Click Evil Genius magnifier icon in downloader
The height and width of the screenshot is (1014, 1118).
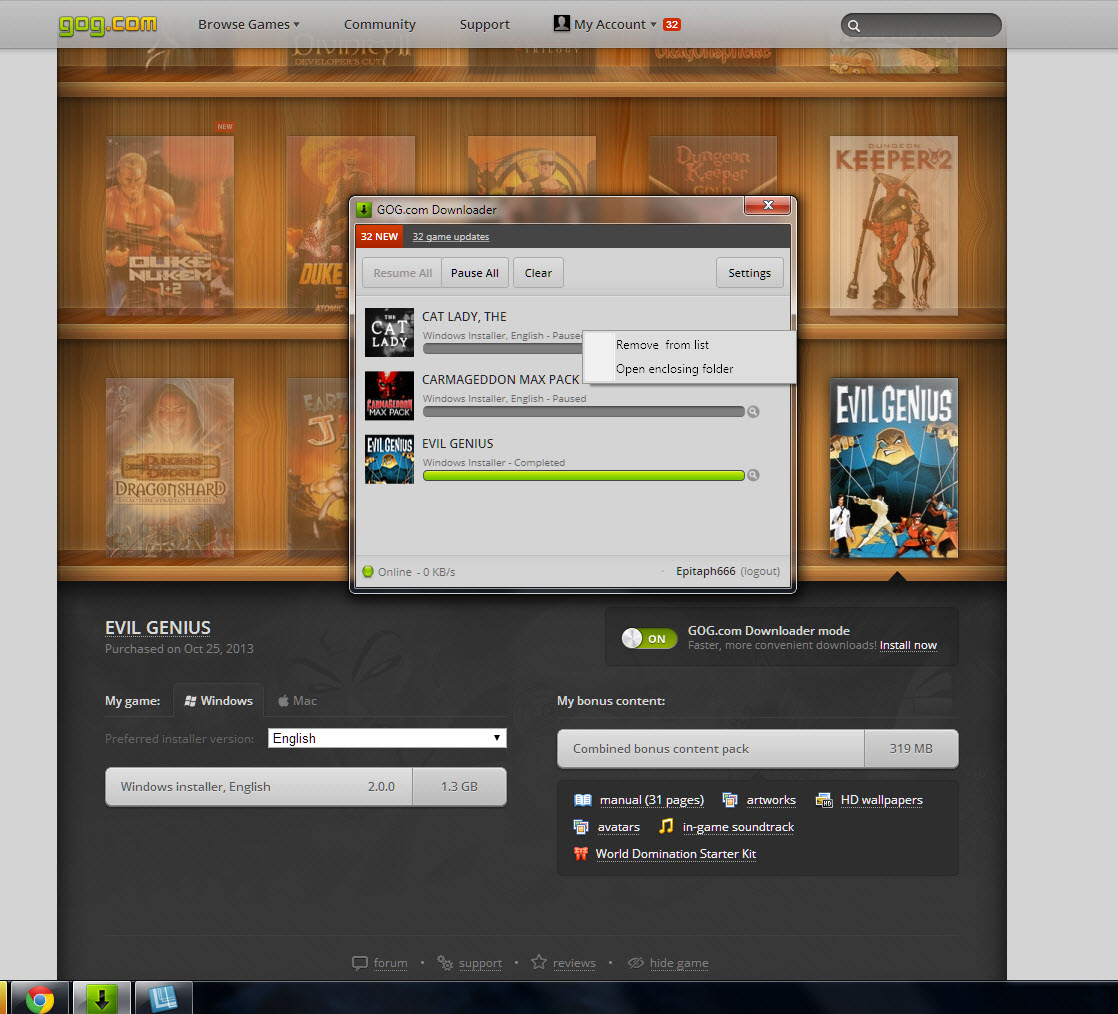tap(753, 475)
